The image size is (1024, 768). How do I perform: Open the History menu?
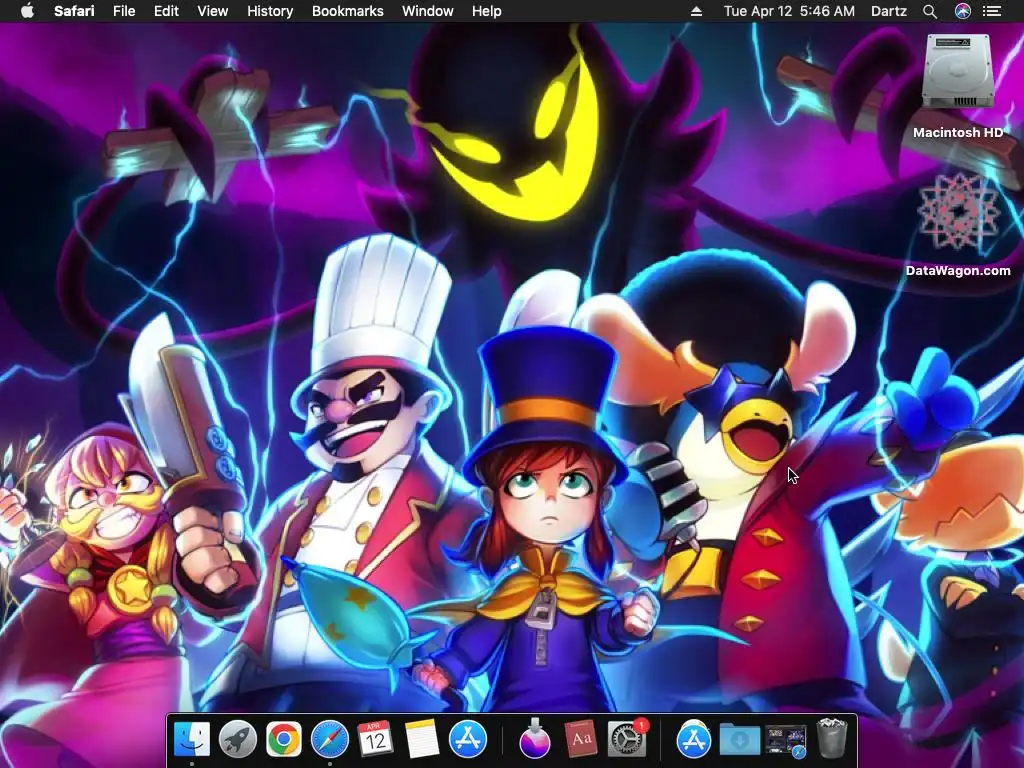(x=270, y=11)
